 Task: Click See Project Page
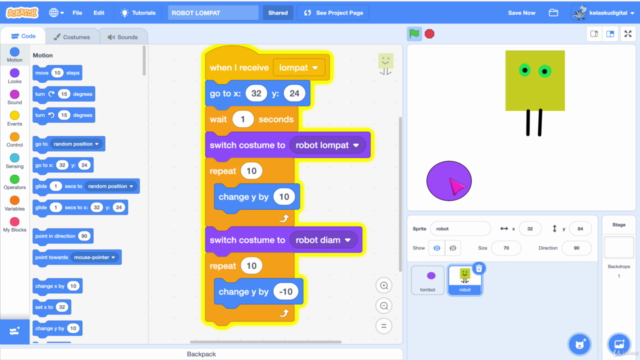click(x=334, y=13)
